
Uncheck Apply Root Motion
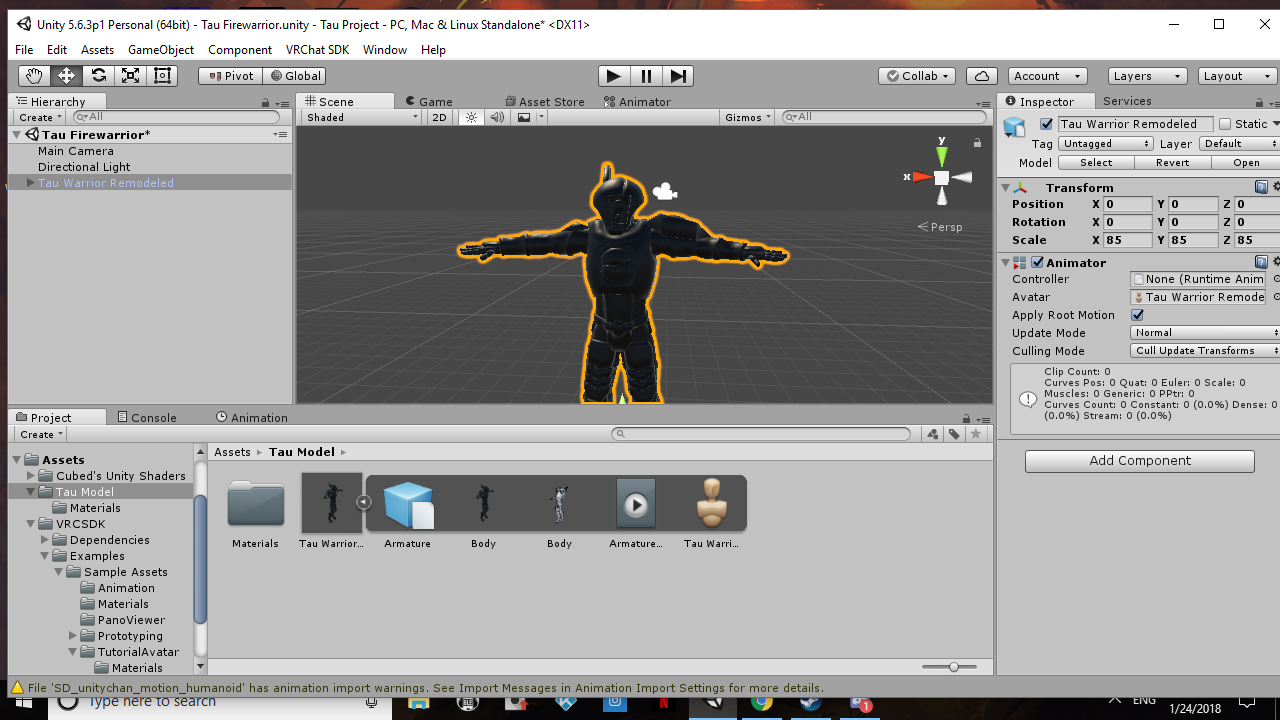tap(1138, 315)
